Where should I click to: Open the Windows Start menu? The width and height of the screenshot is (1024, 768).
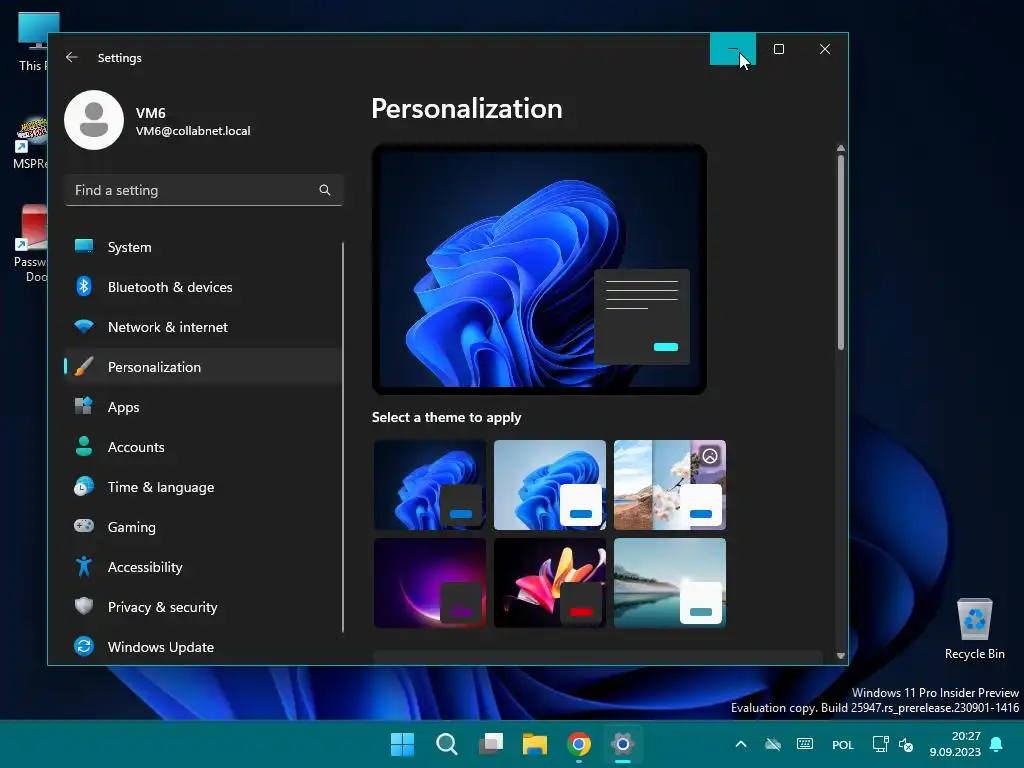[x=402, y=744]
